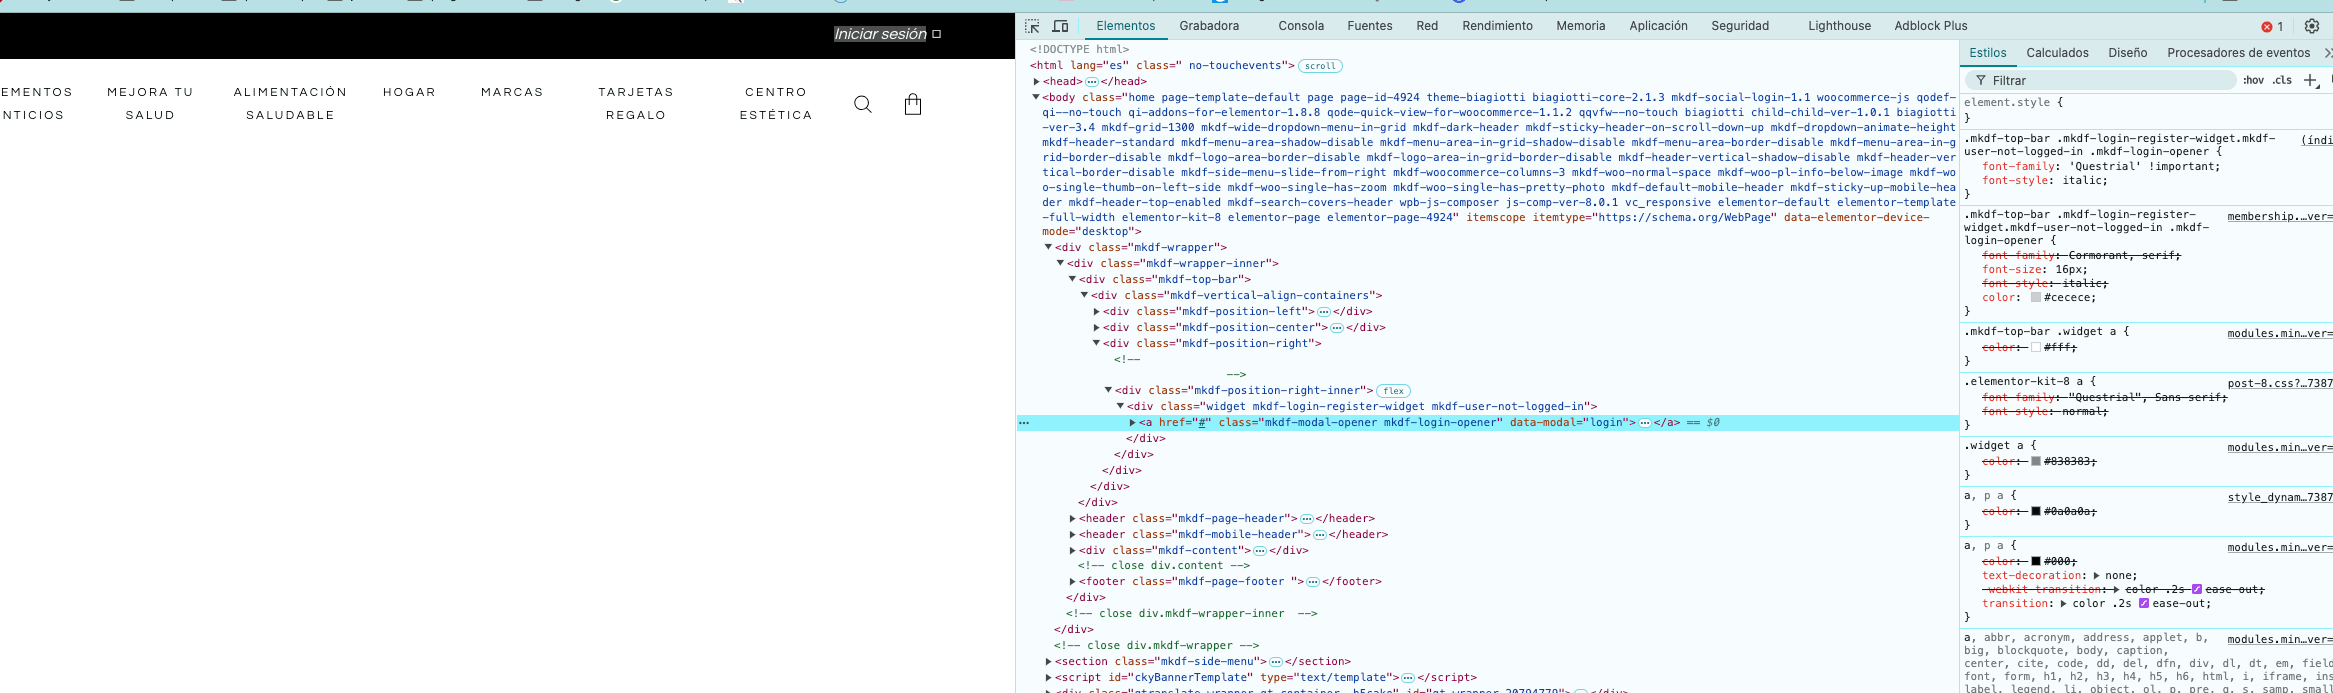
Task: Open the HOGAR menu item
Action: [409, 92]
